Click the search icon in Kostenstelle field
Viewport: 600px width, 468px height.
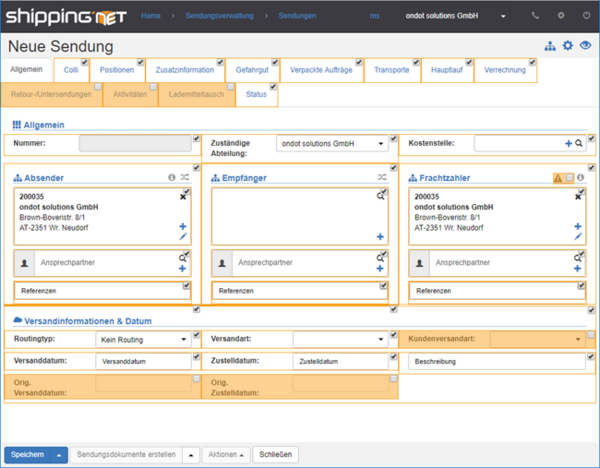click(579, 144)
